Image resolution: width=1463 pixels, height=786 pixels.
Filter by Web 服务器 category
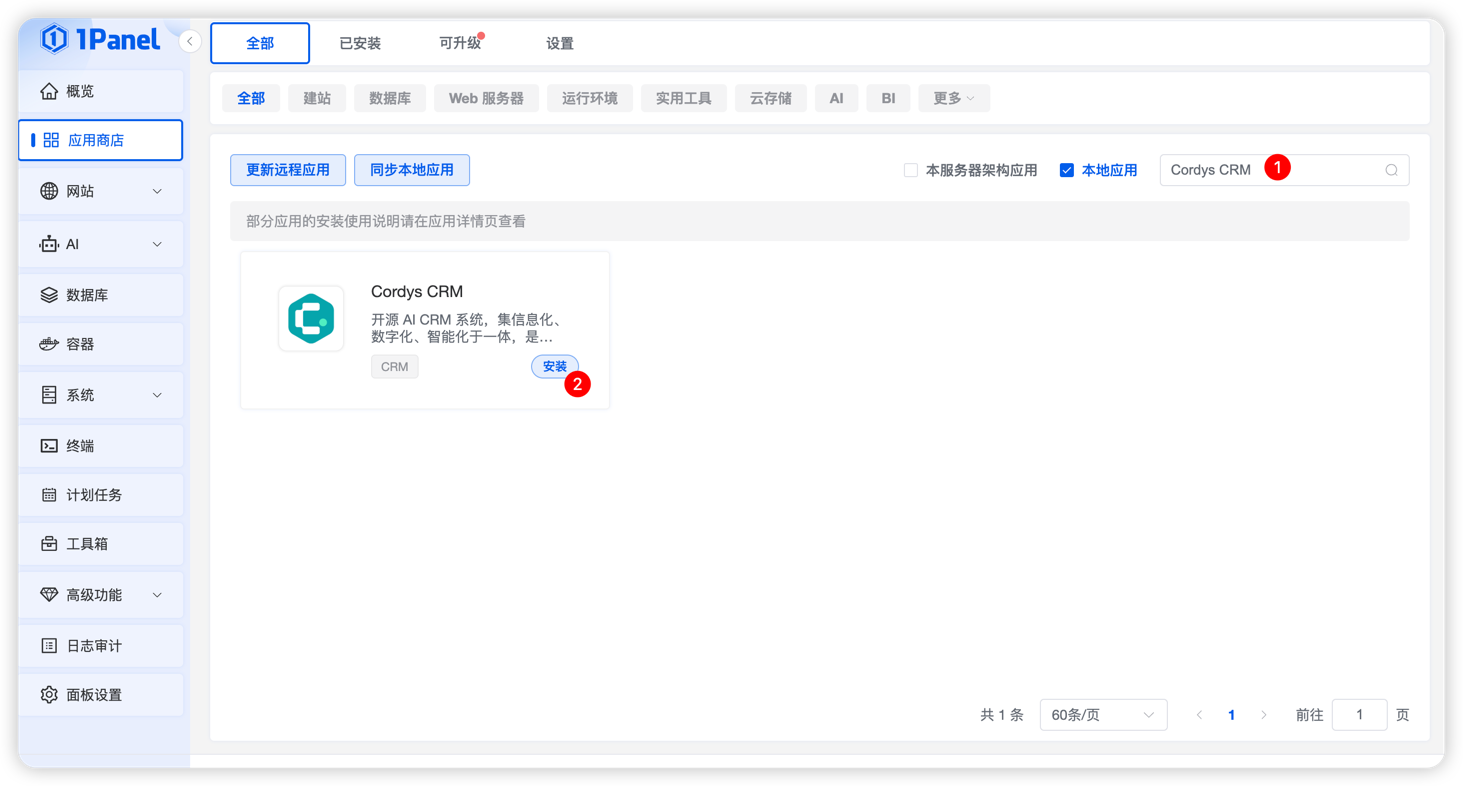coord(486,98)
